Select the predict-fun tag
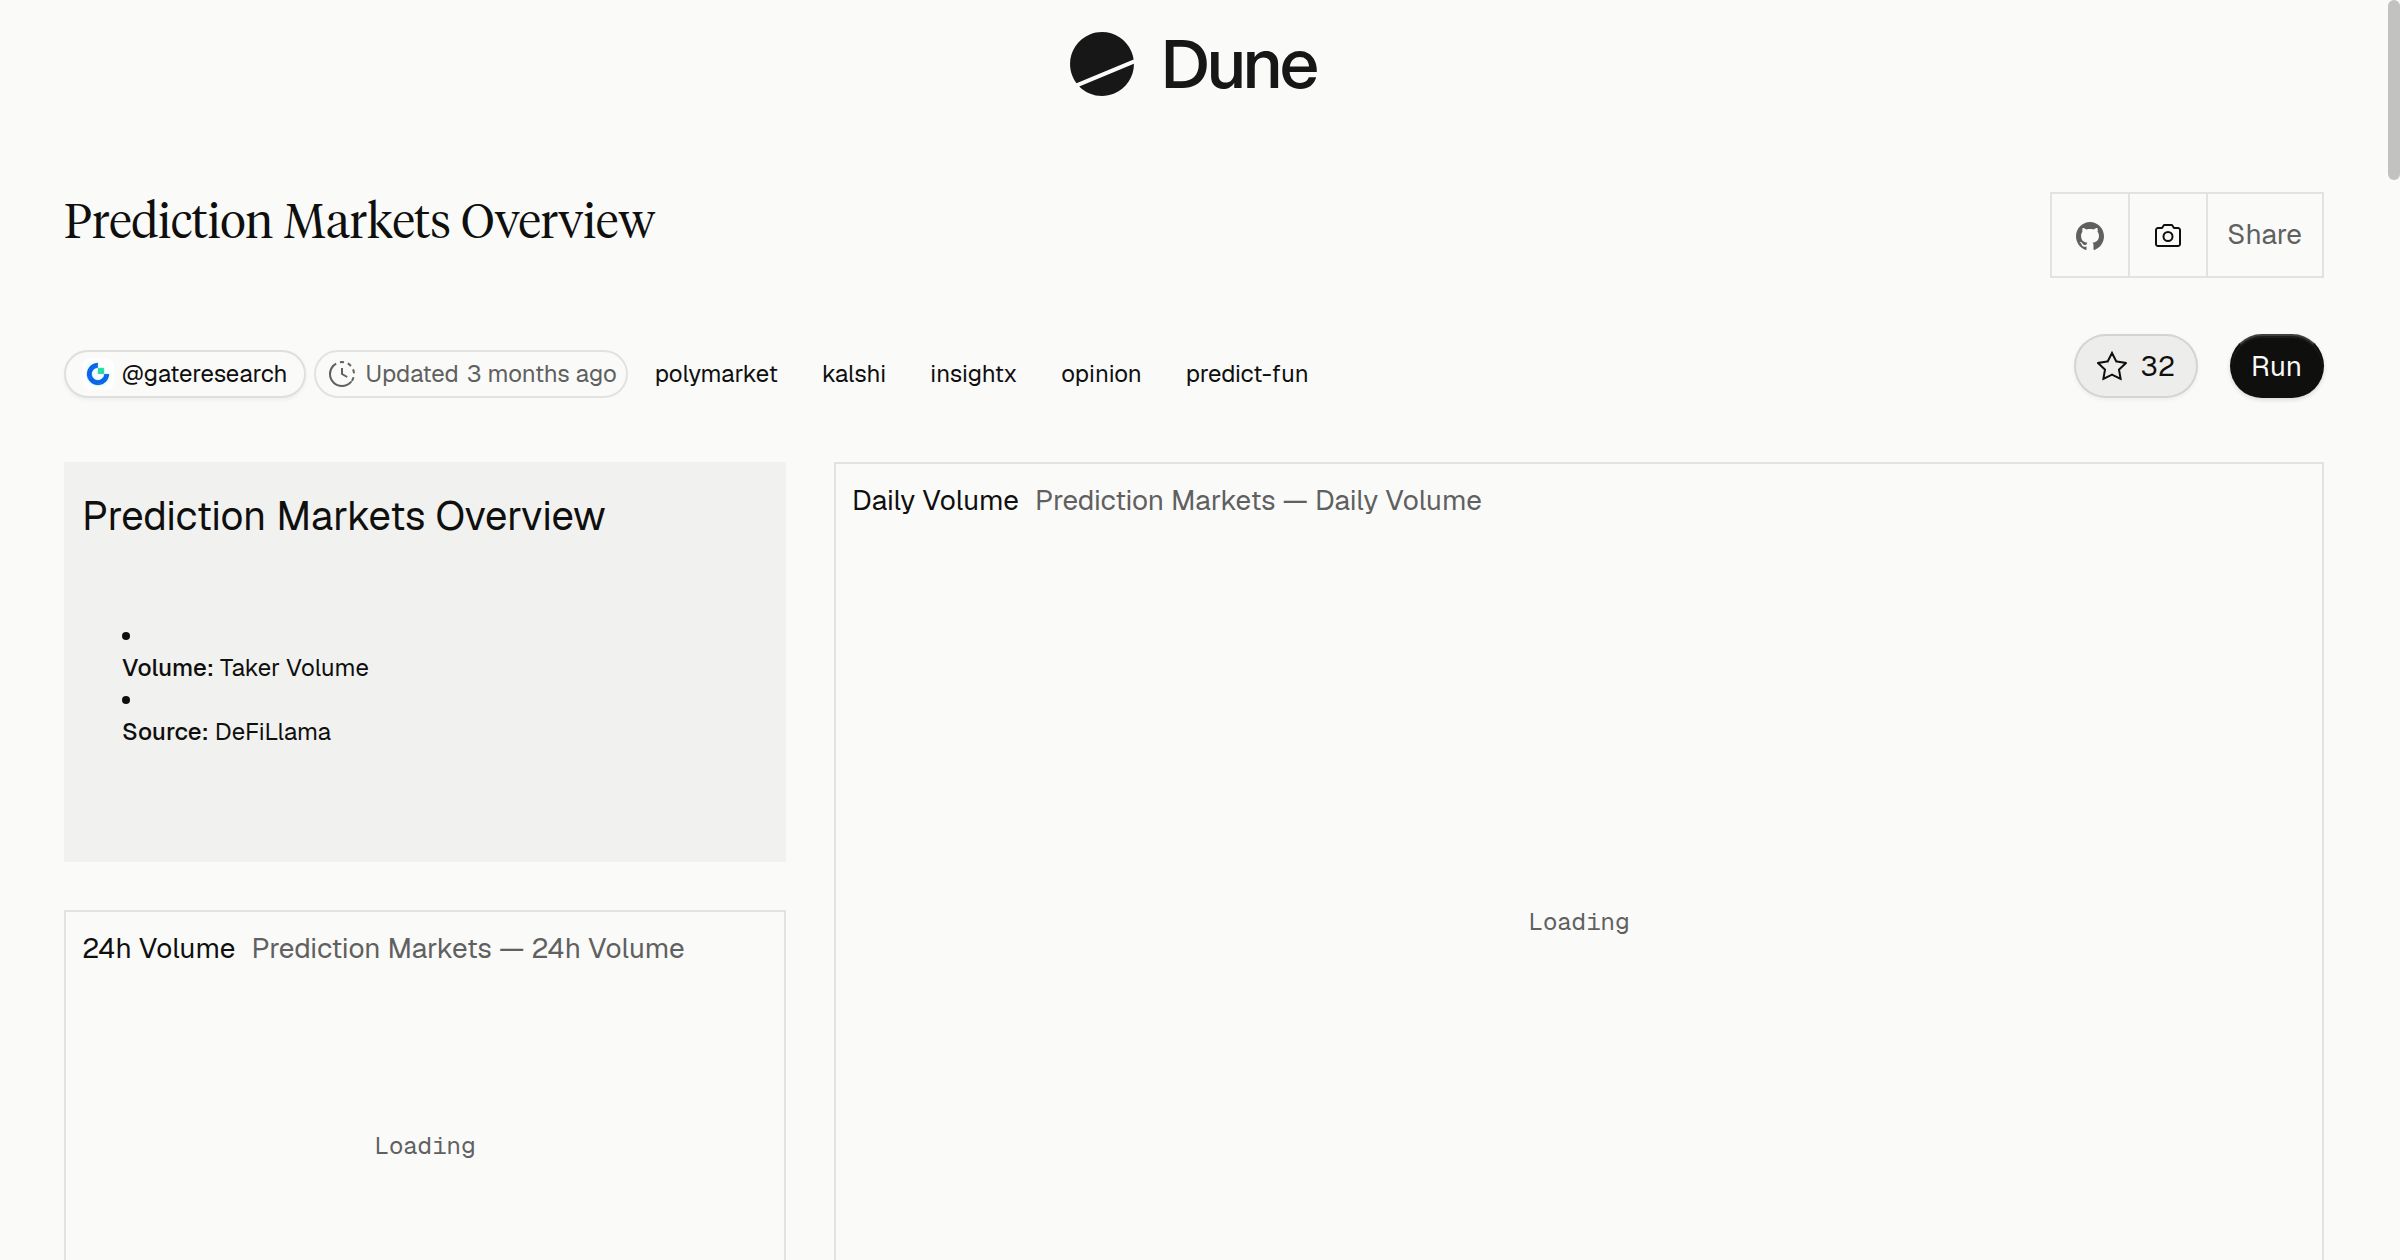 1247,374
